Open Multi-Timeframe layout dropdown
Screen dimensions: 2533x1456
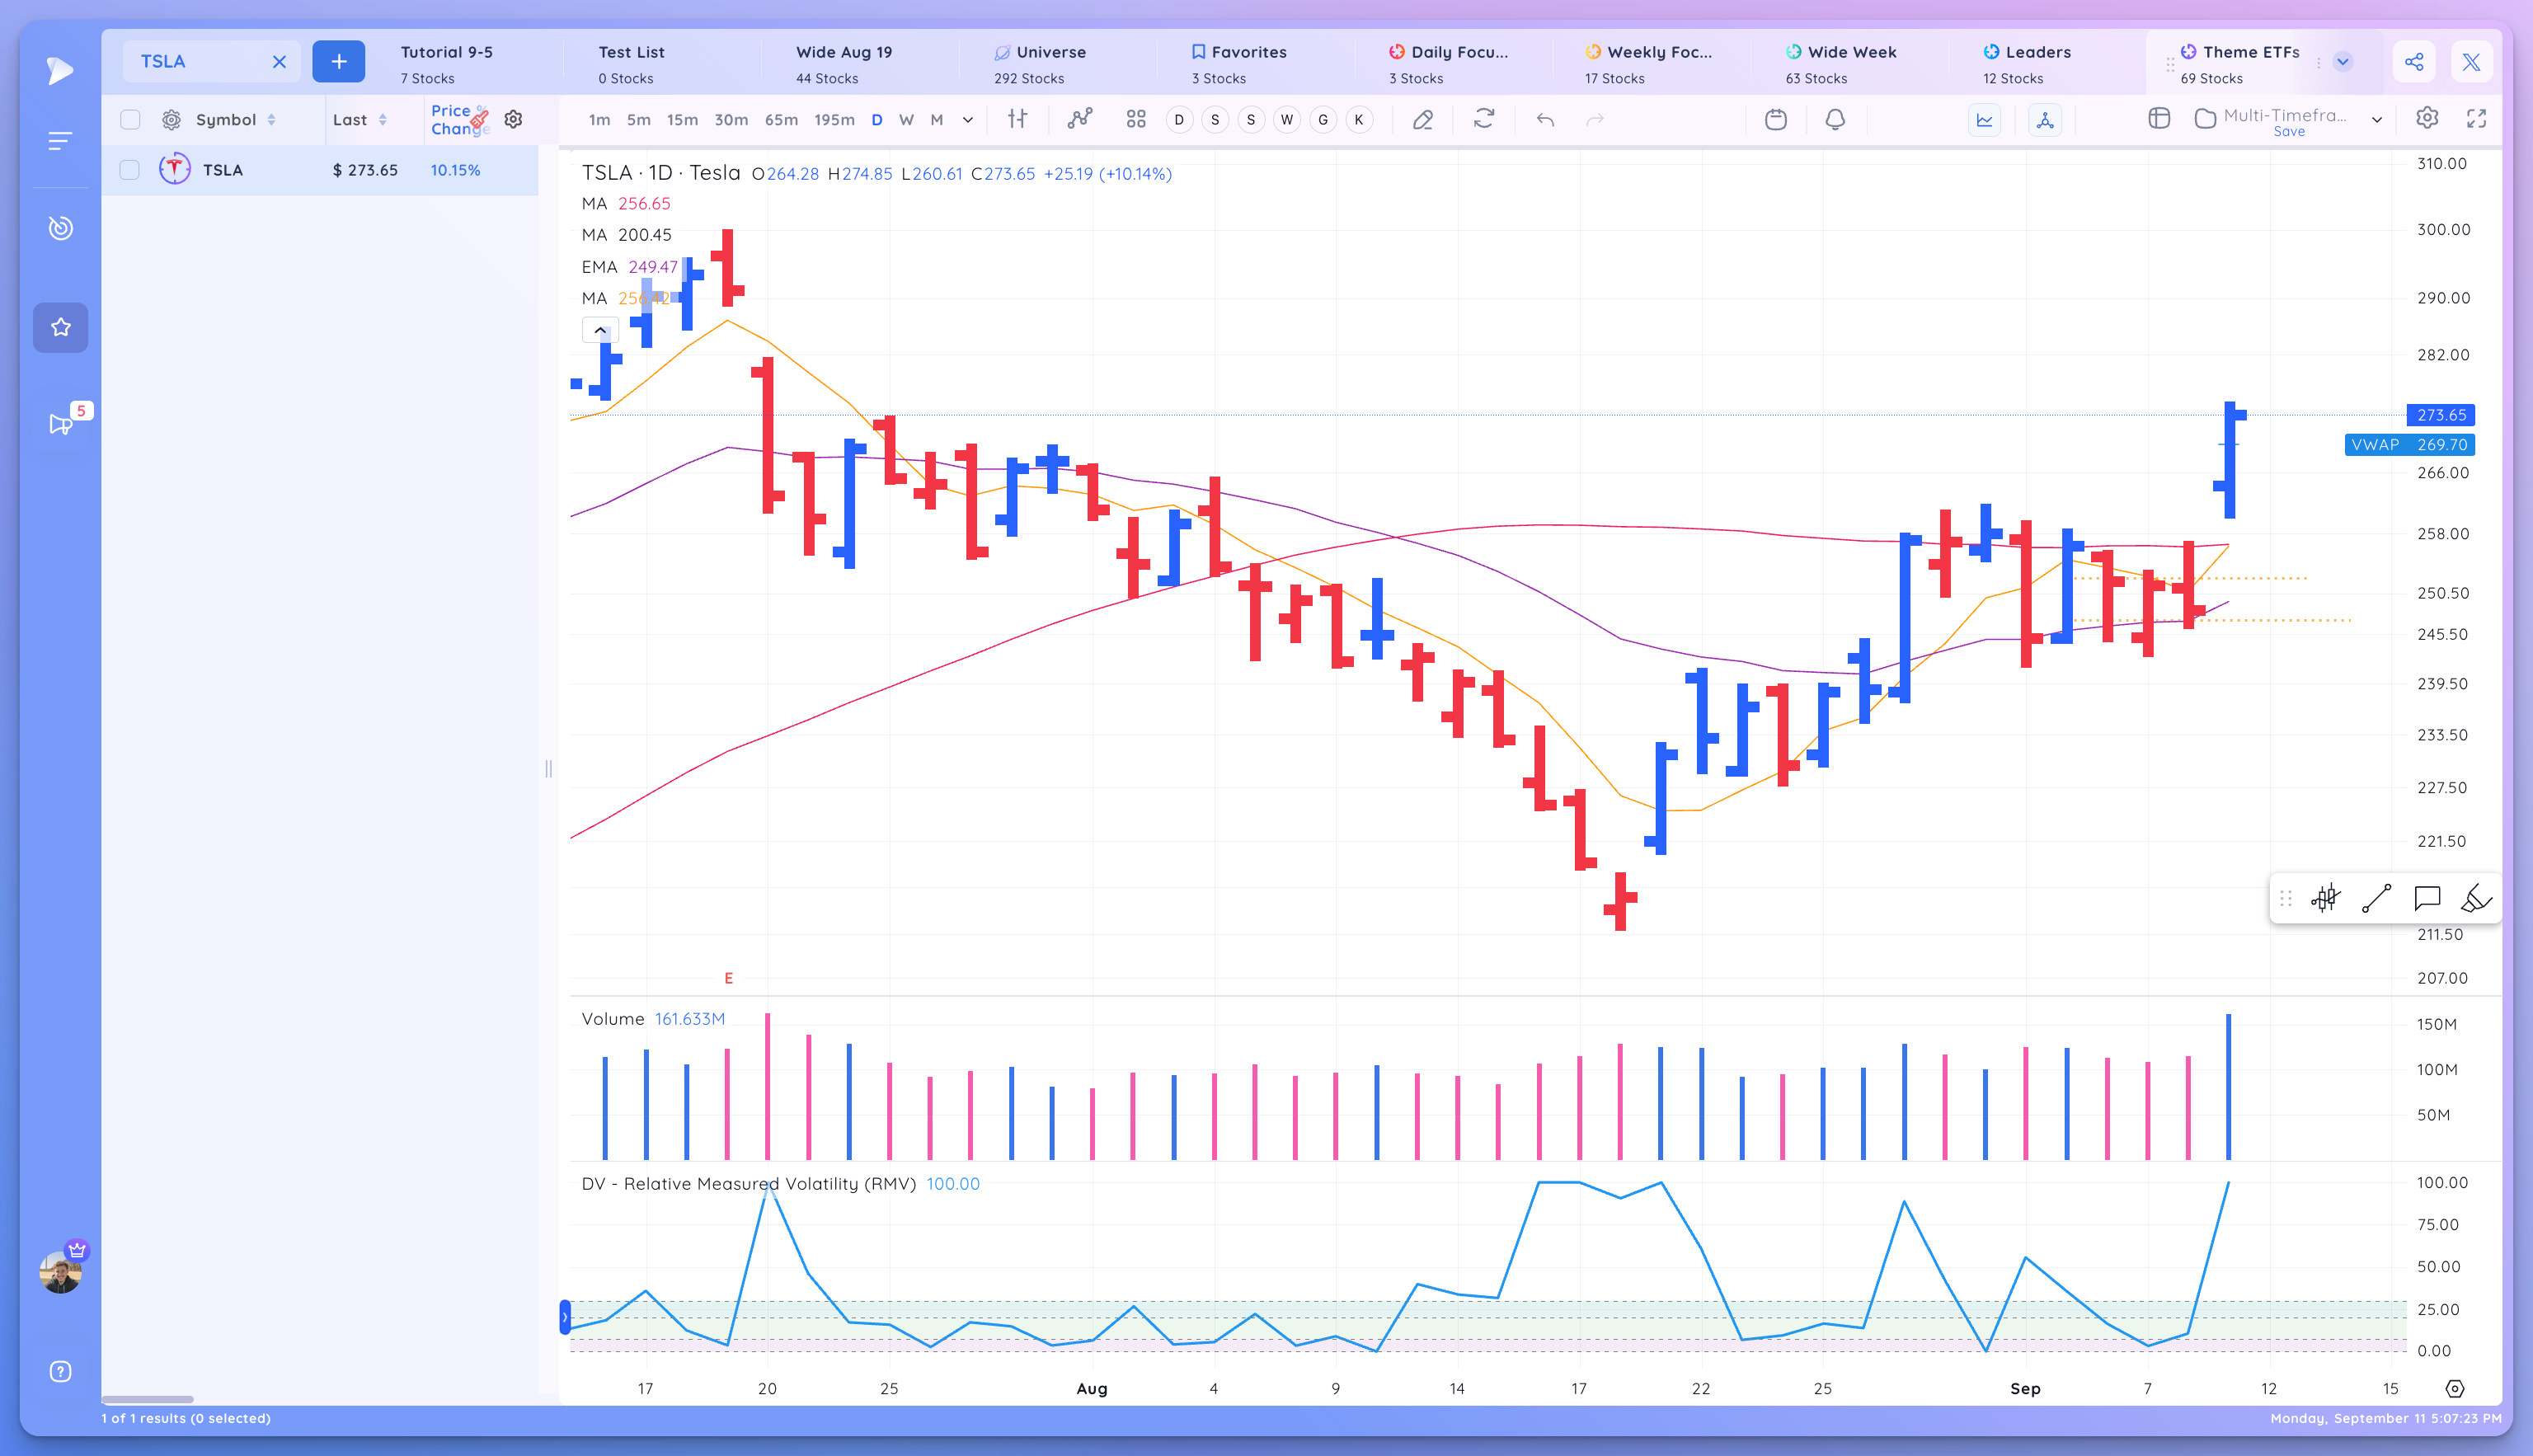tap(2377, 120)
